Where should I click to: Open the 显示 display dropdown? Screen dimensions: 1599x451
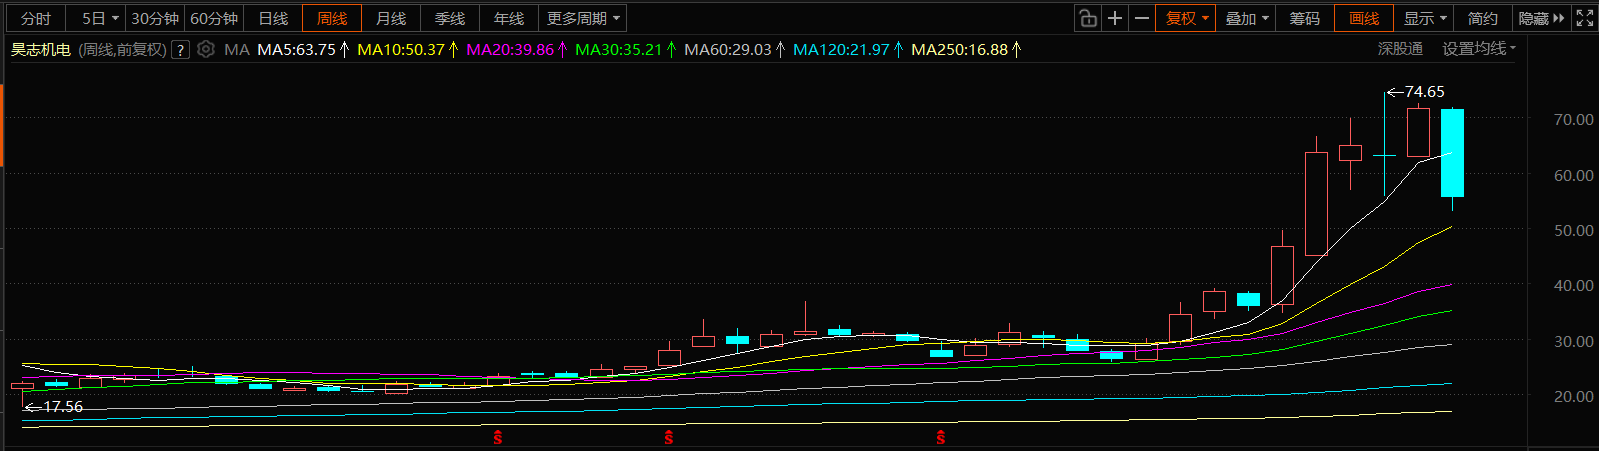(1425, 18)
